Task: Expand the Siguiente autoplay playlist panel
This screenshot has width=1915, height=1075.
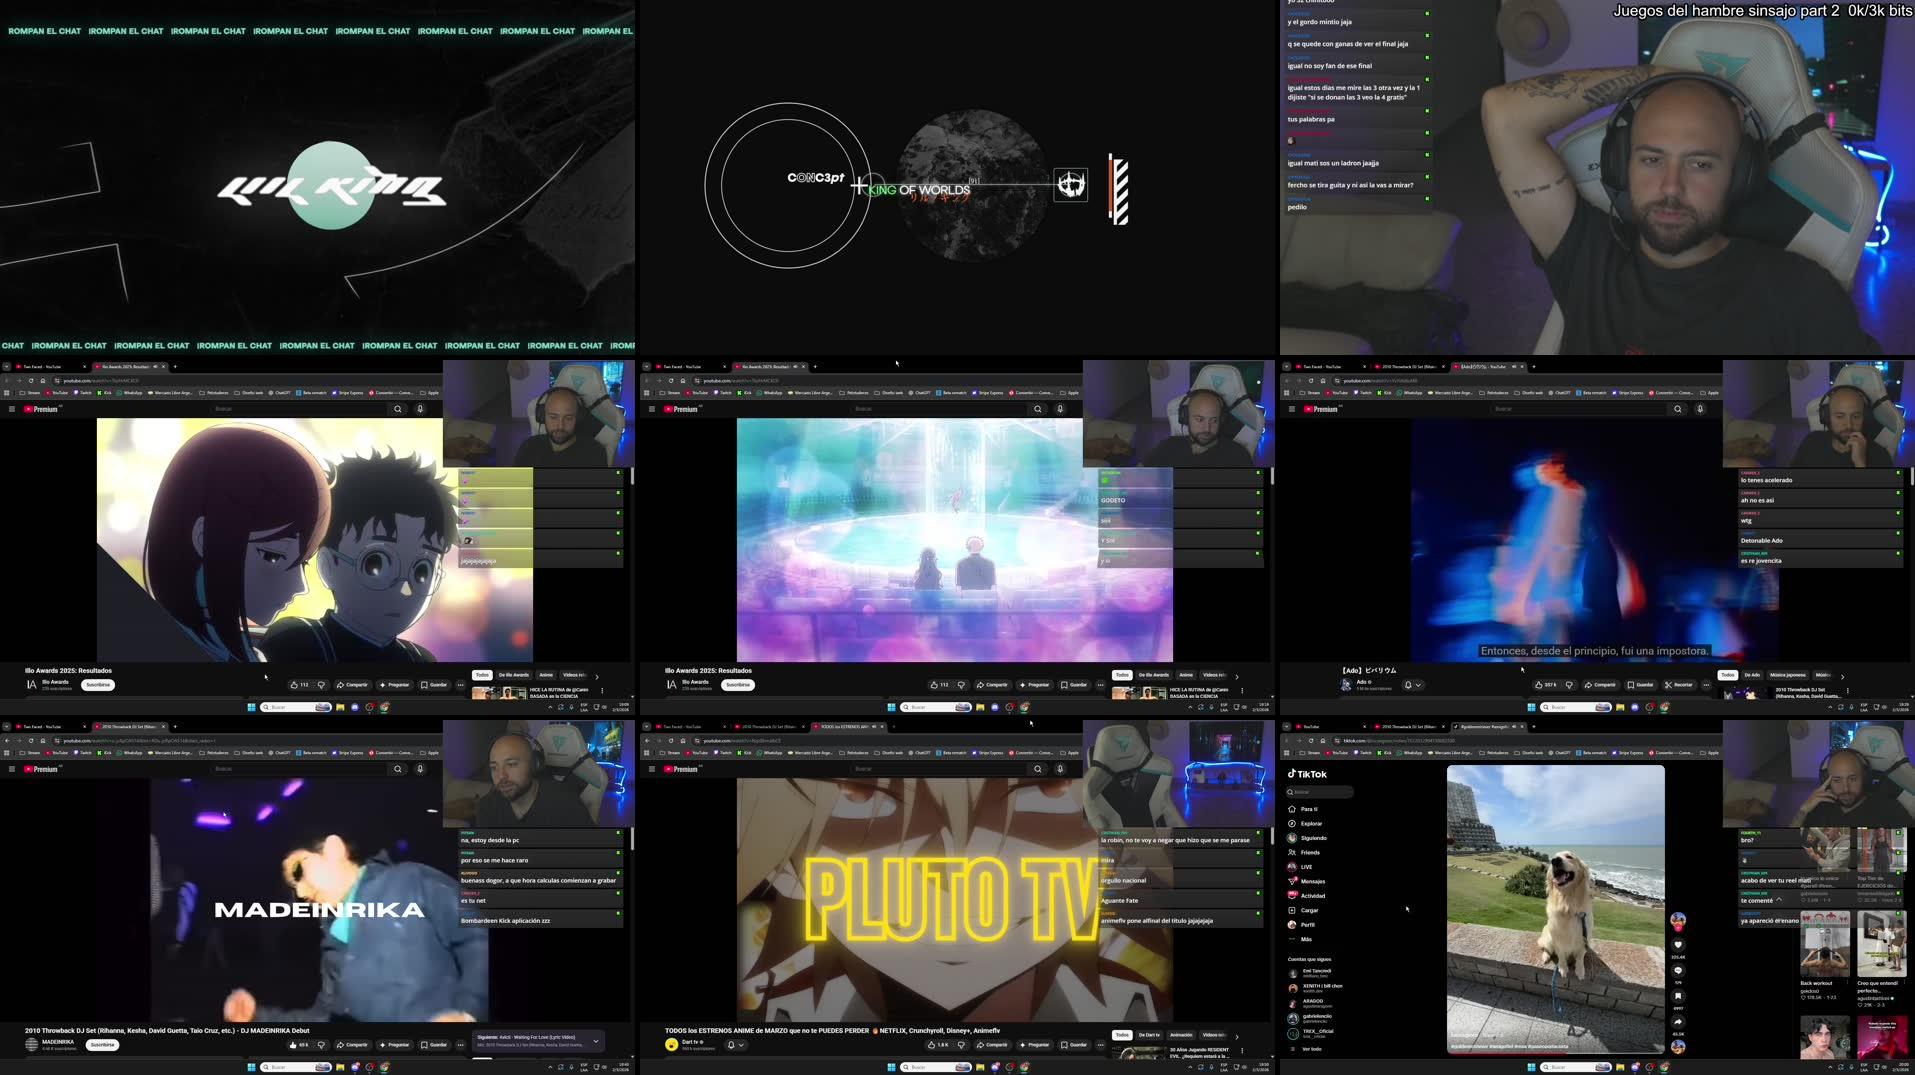Action: [595, 1042]
